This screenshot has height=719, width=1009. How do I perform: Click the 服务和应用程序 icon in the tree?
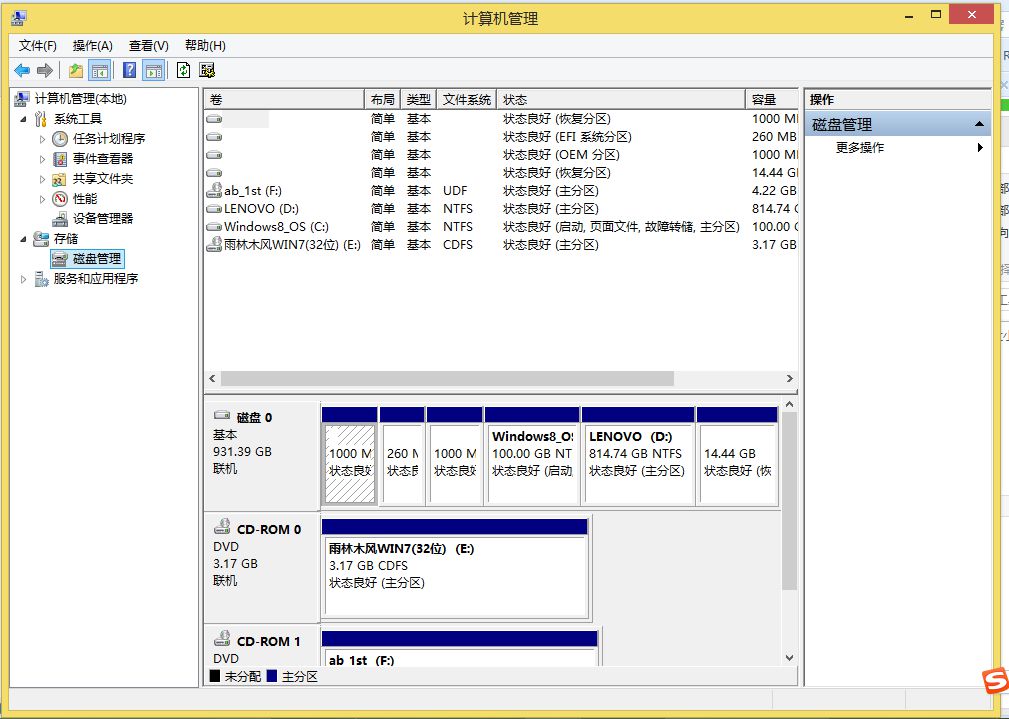41,279
